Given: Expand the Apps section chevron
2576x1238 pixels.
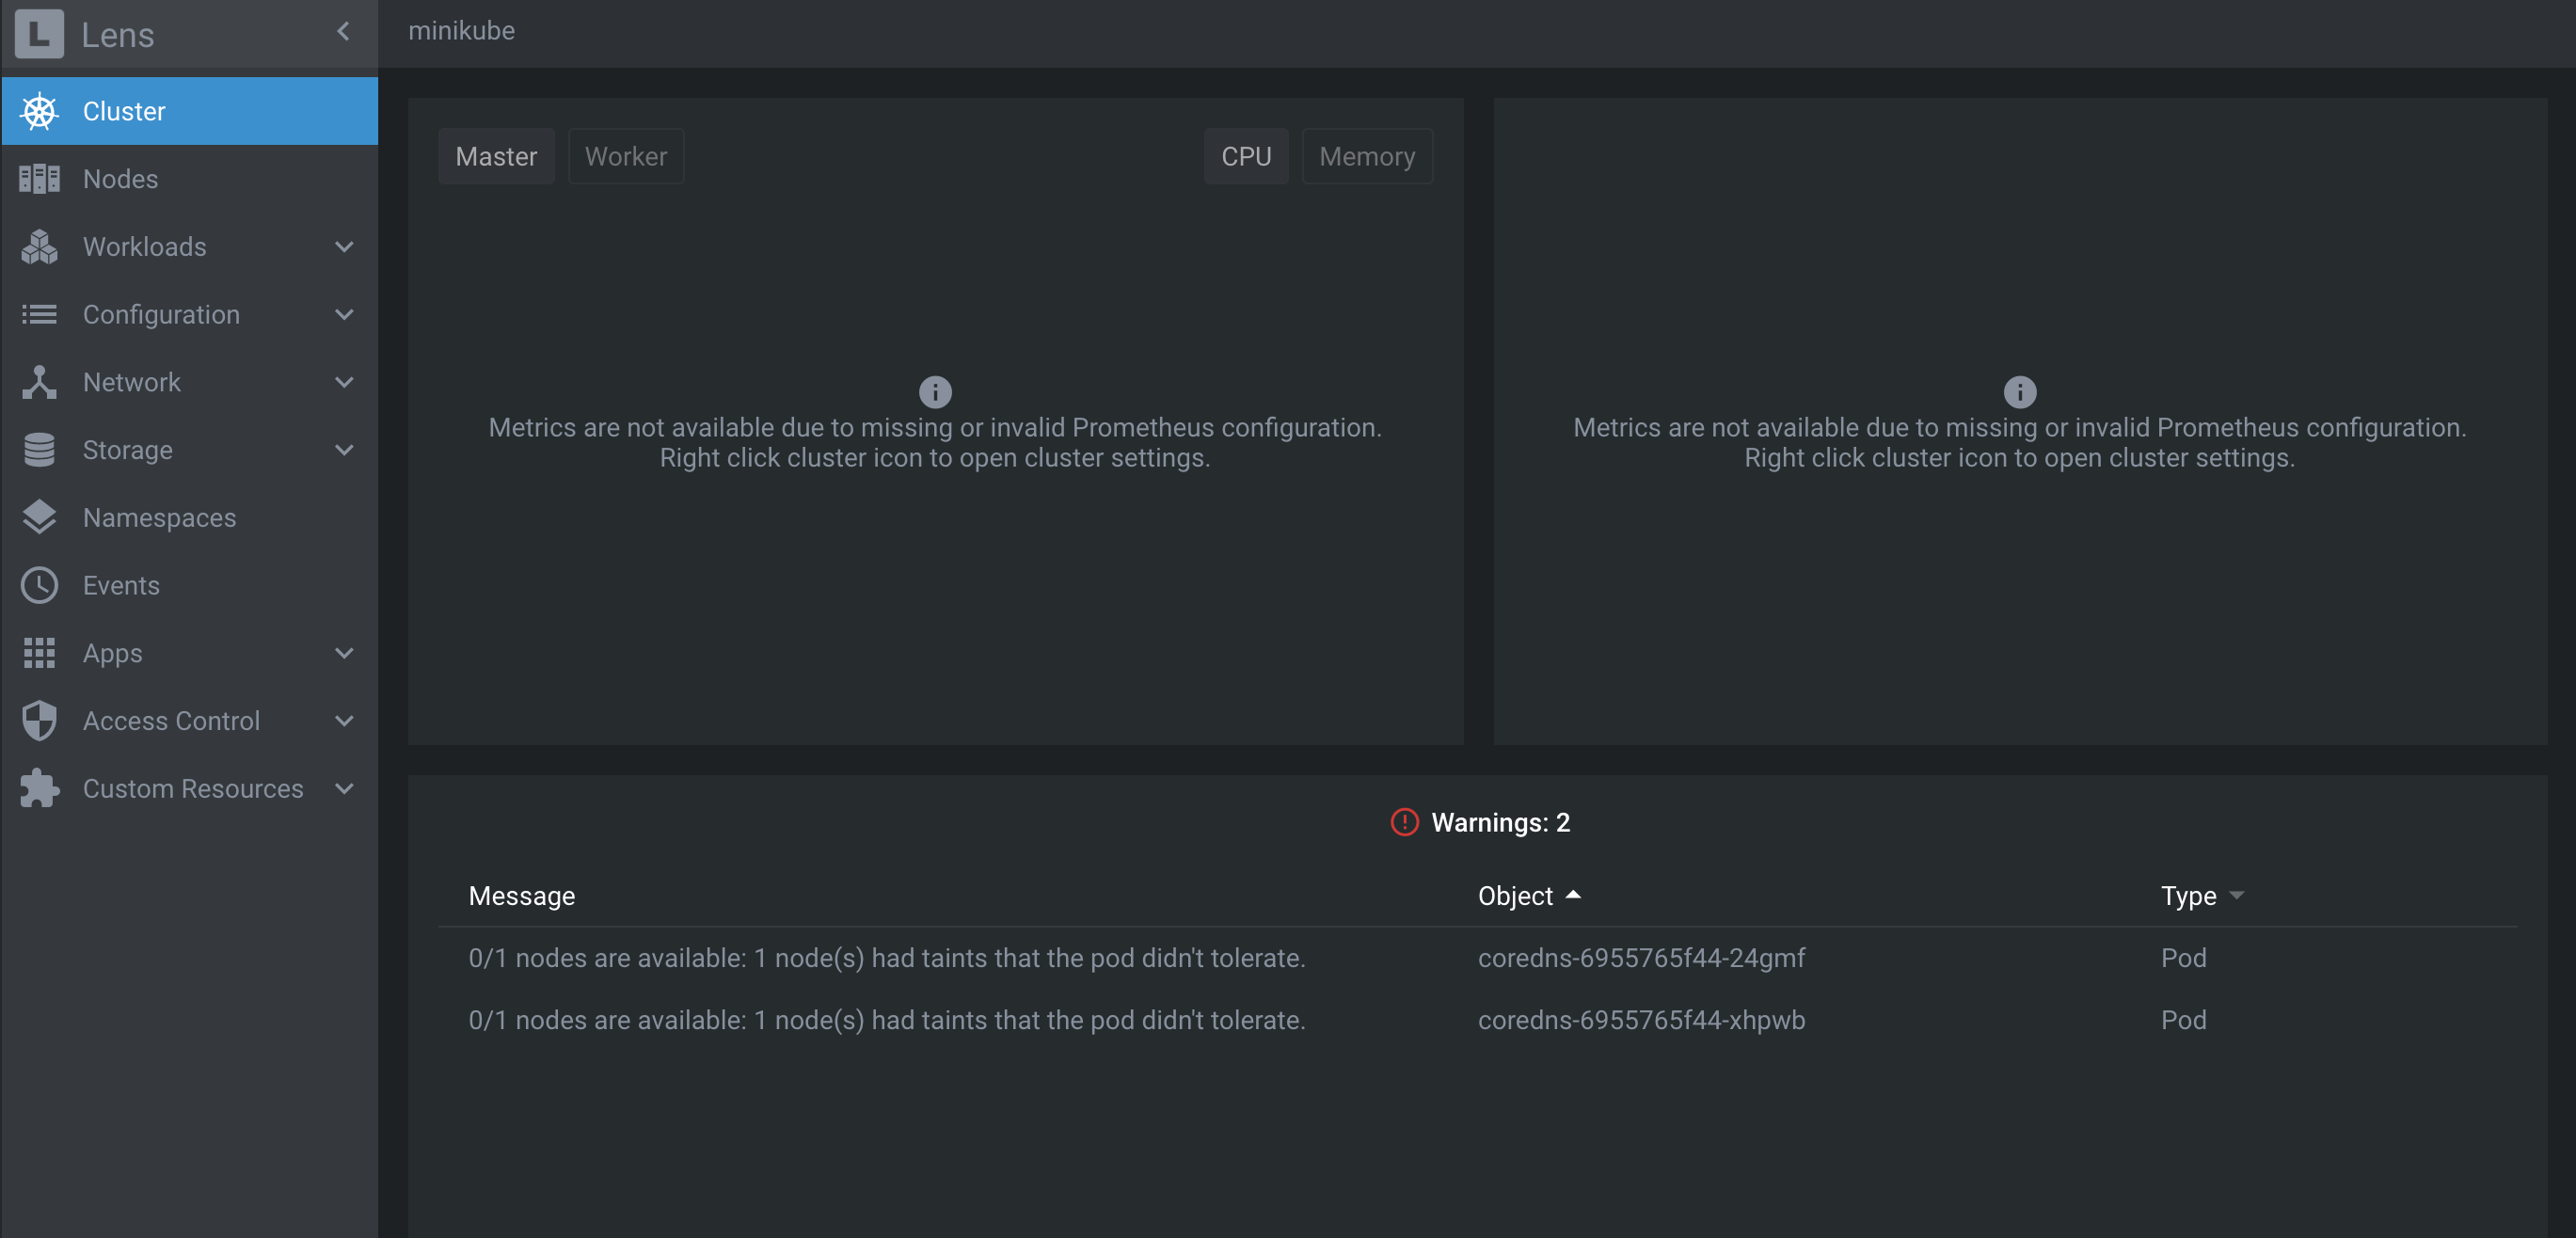Looking at the screenshot, I should coord(344,653).
